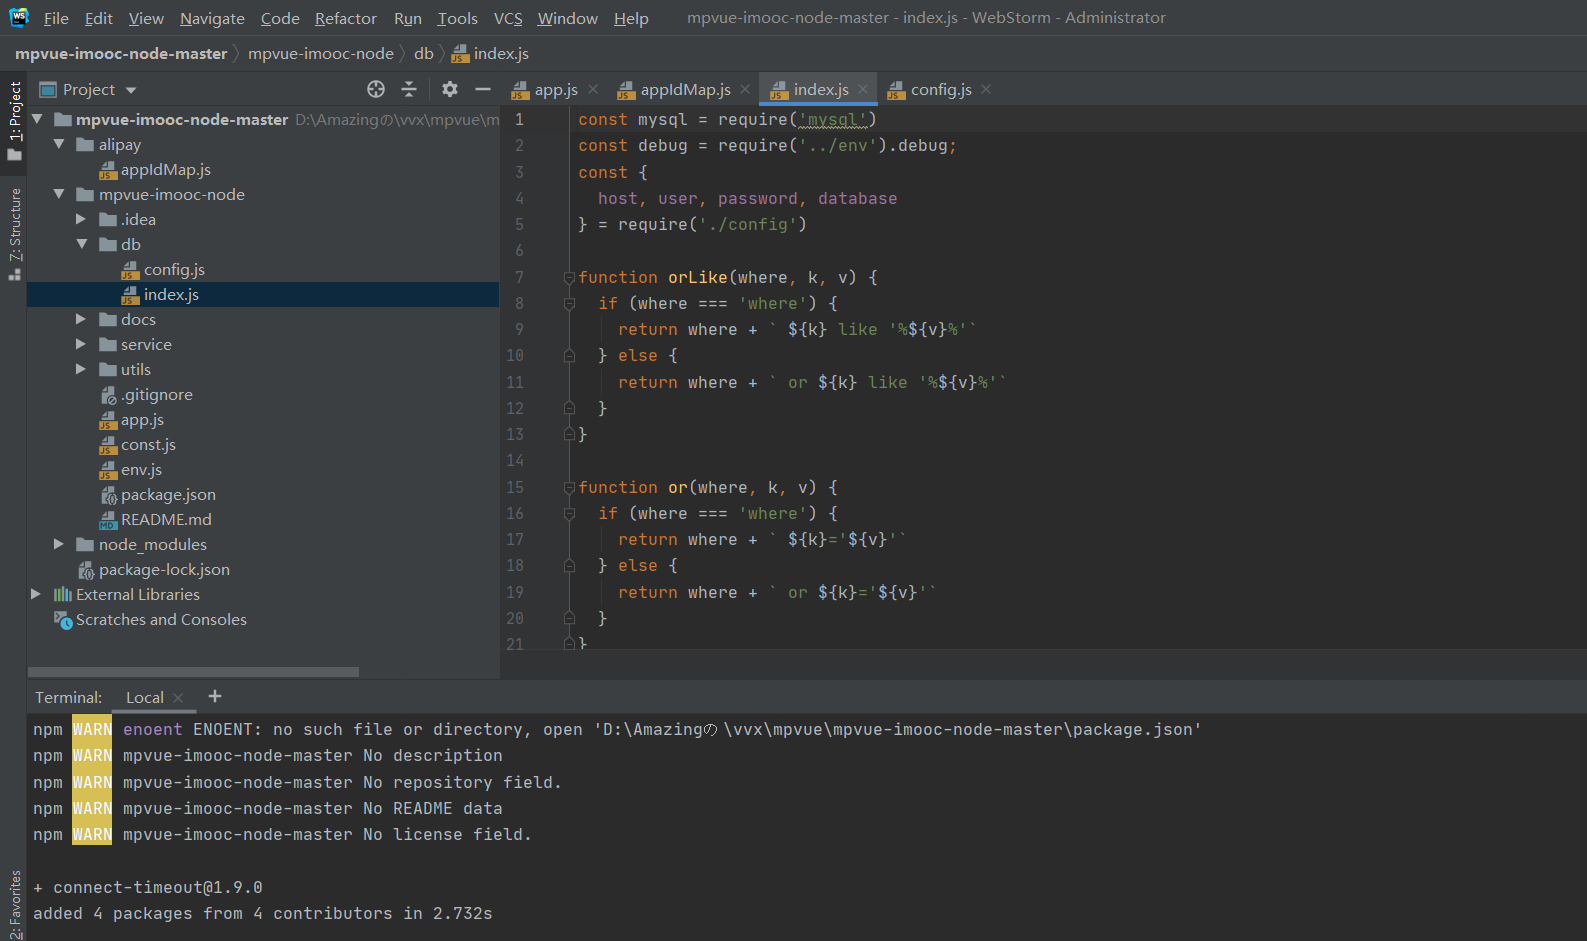The width and height of the screenshot is (1587, 941).
Task: Fold the if block at line 8
Action: (x=569, y=303)
